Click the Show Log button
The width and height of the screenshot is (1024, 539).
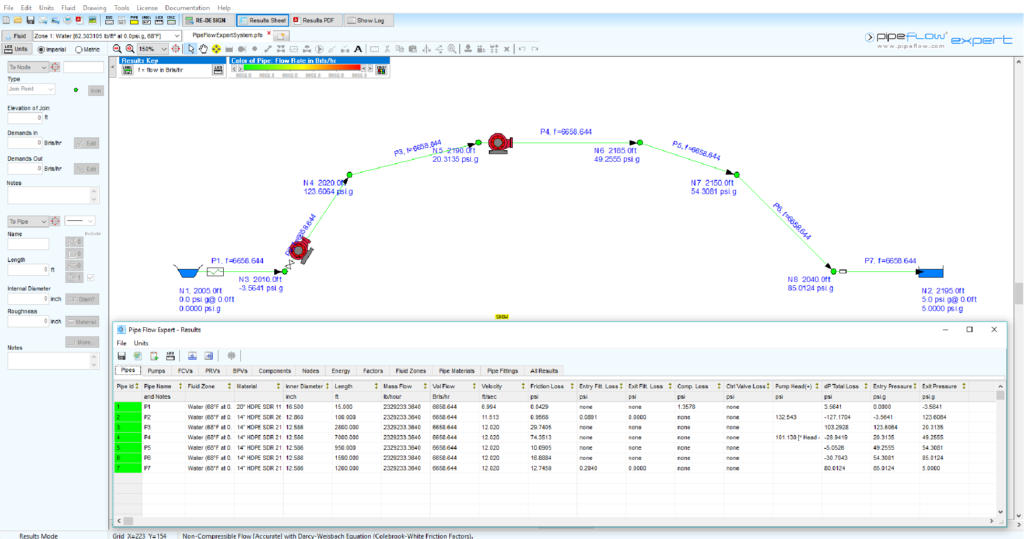click(369, 20)
